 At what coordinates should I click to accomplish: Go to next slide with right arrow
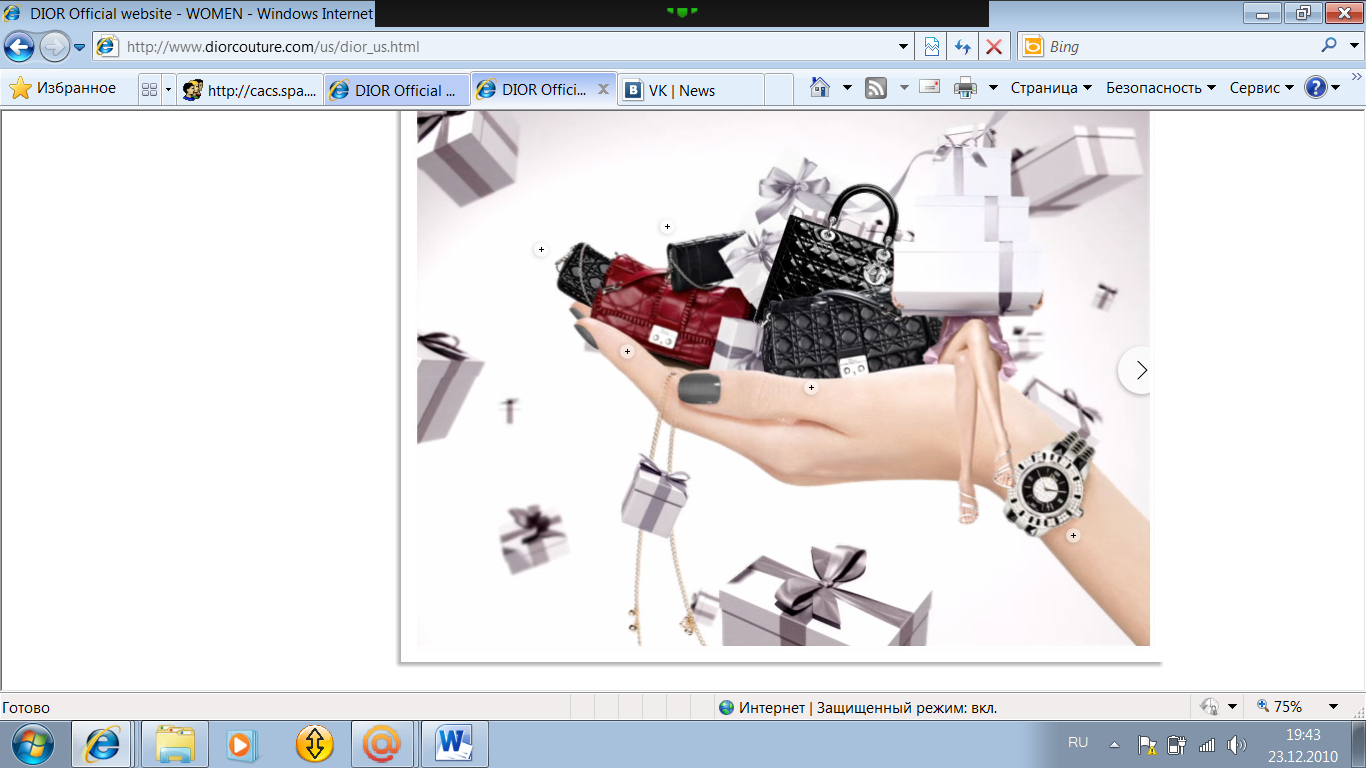[1139, 370]
